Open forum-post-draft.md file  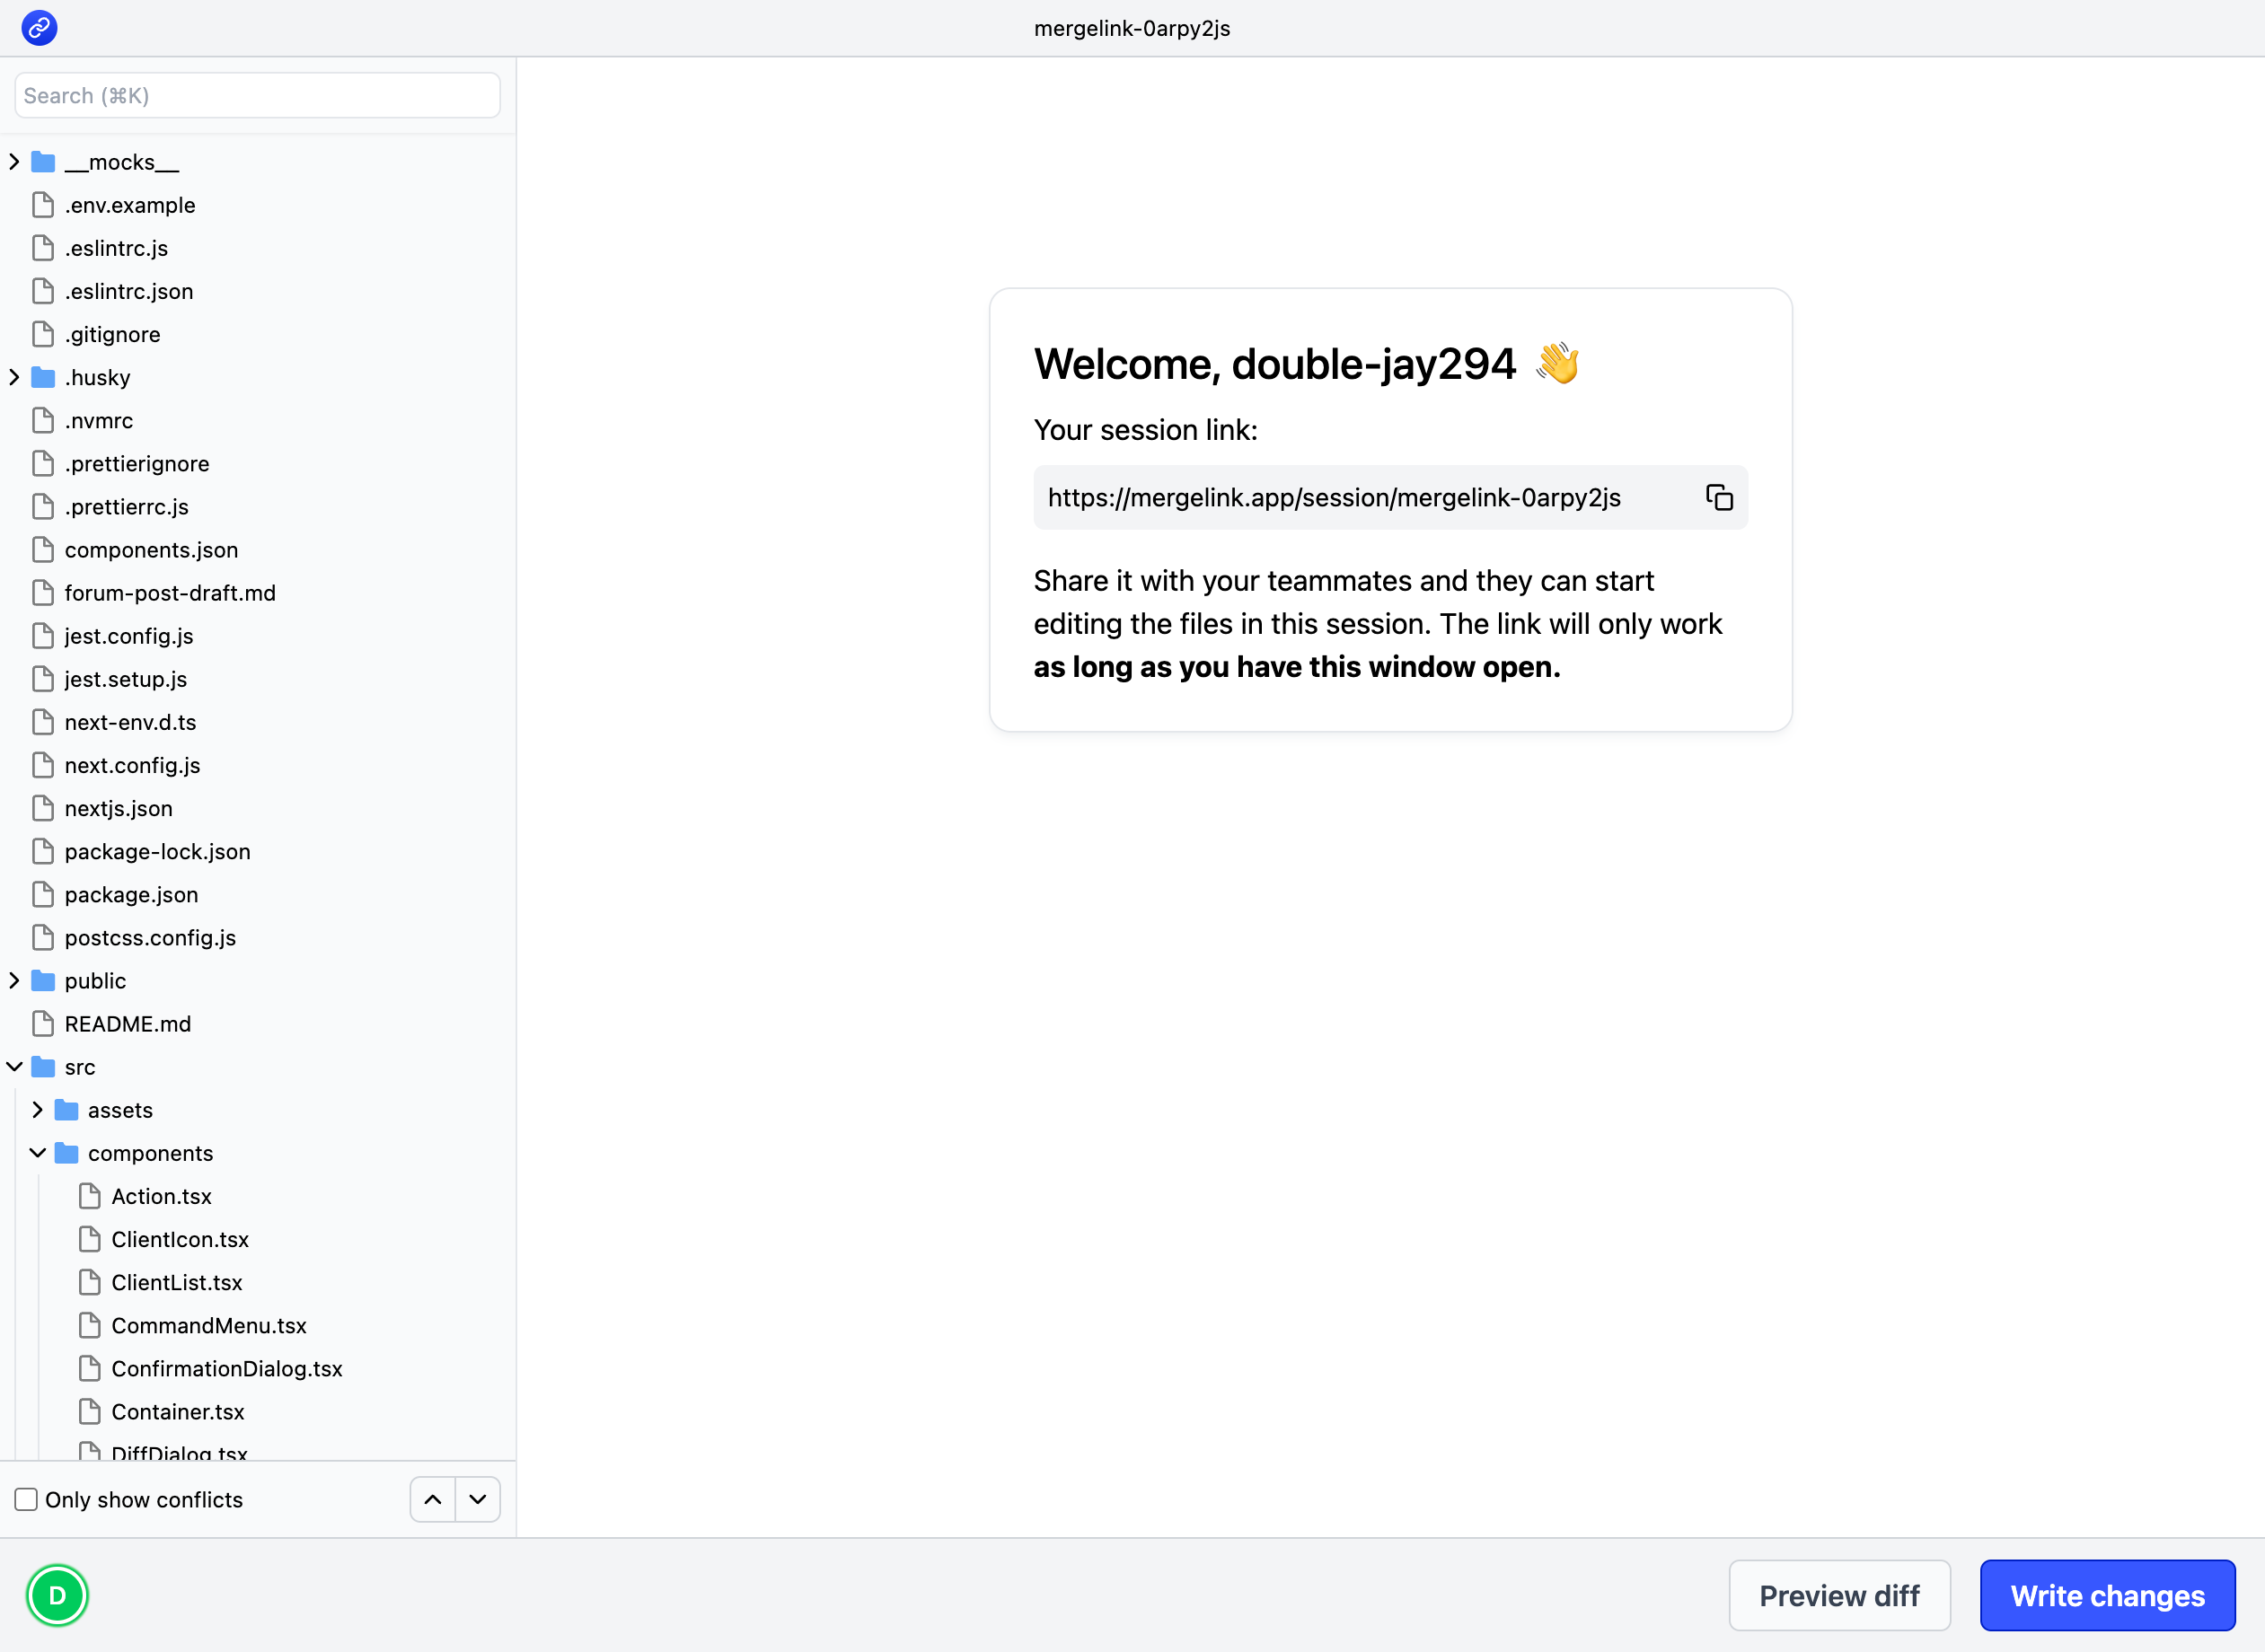170,593
